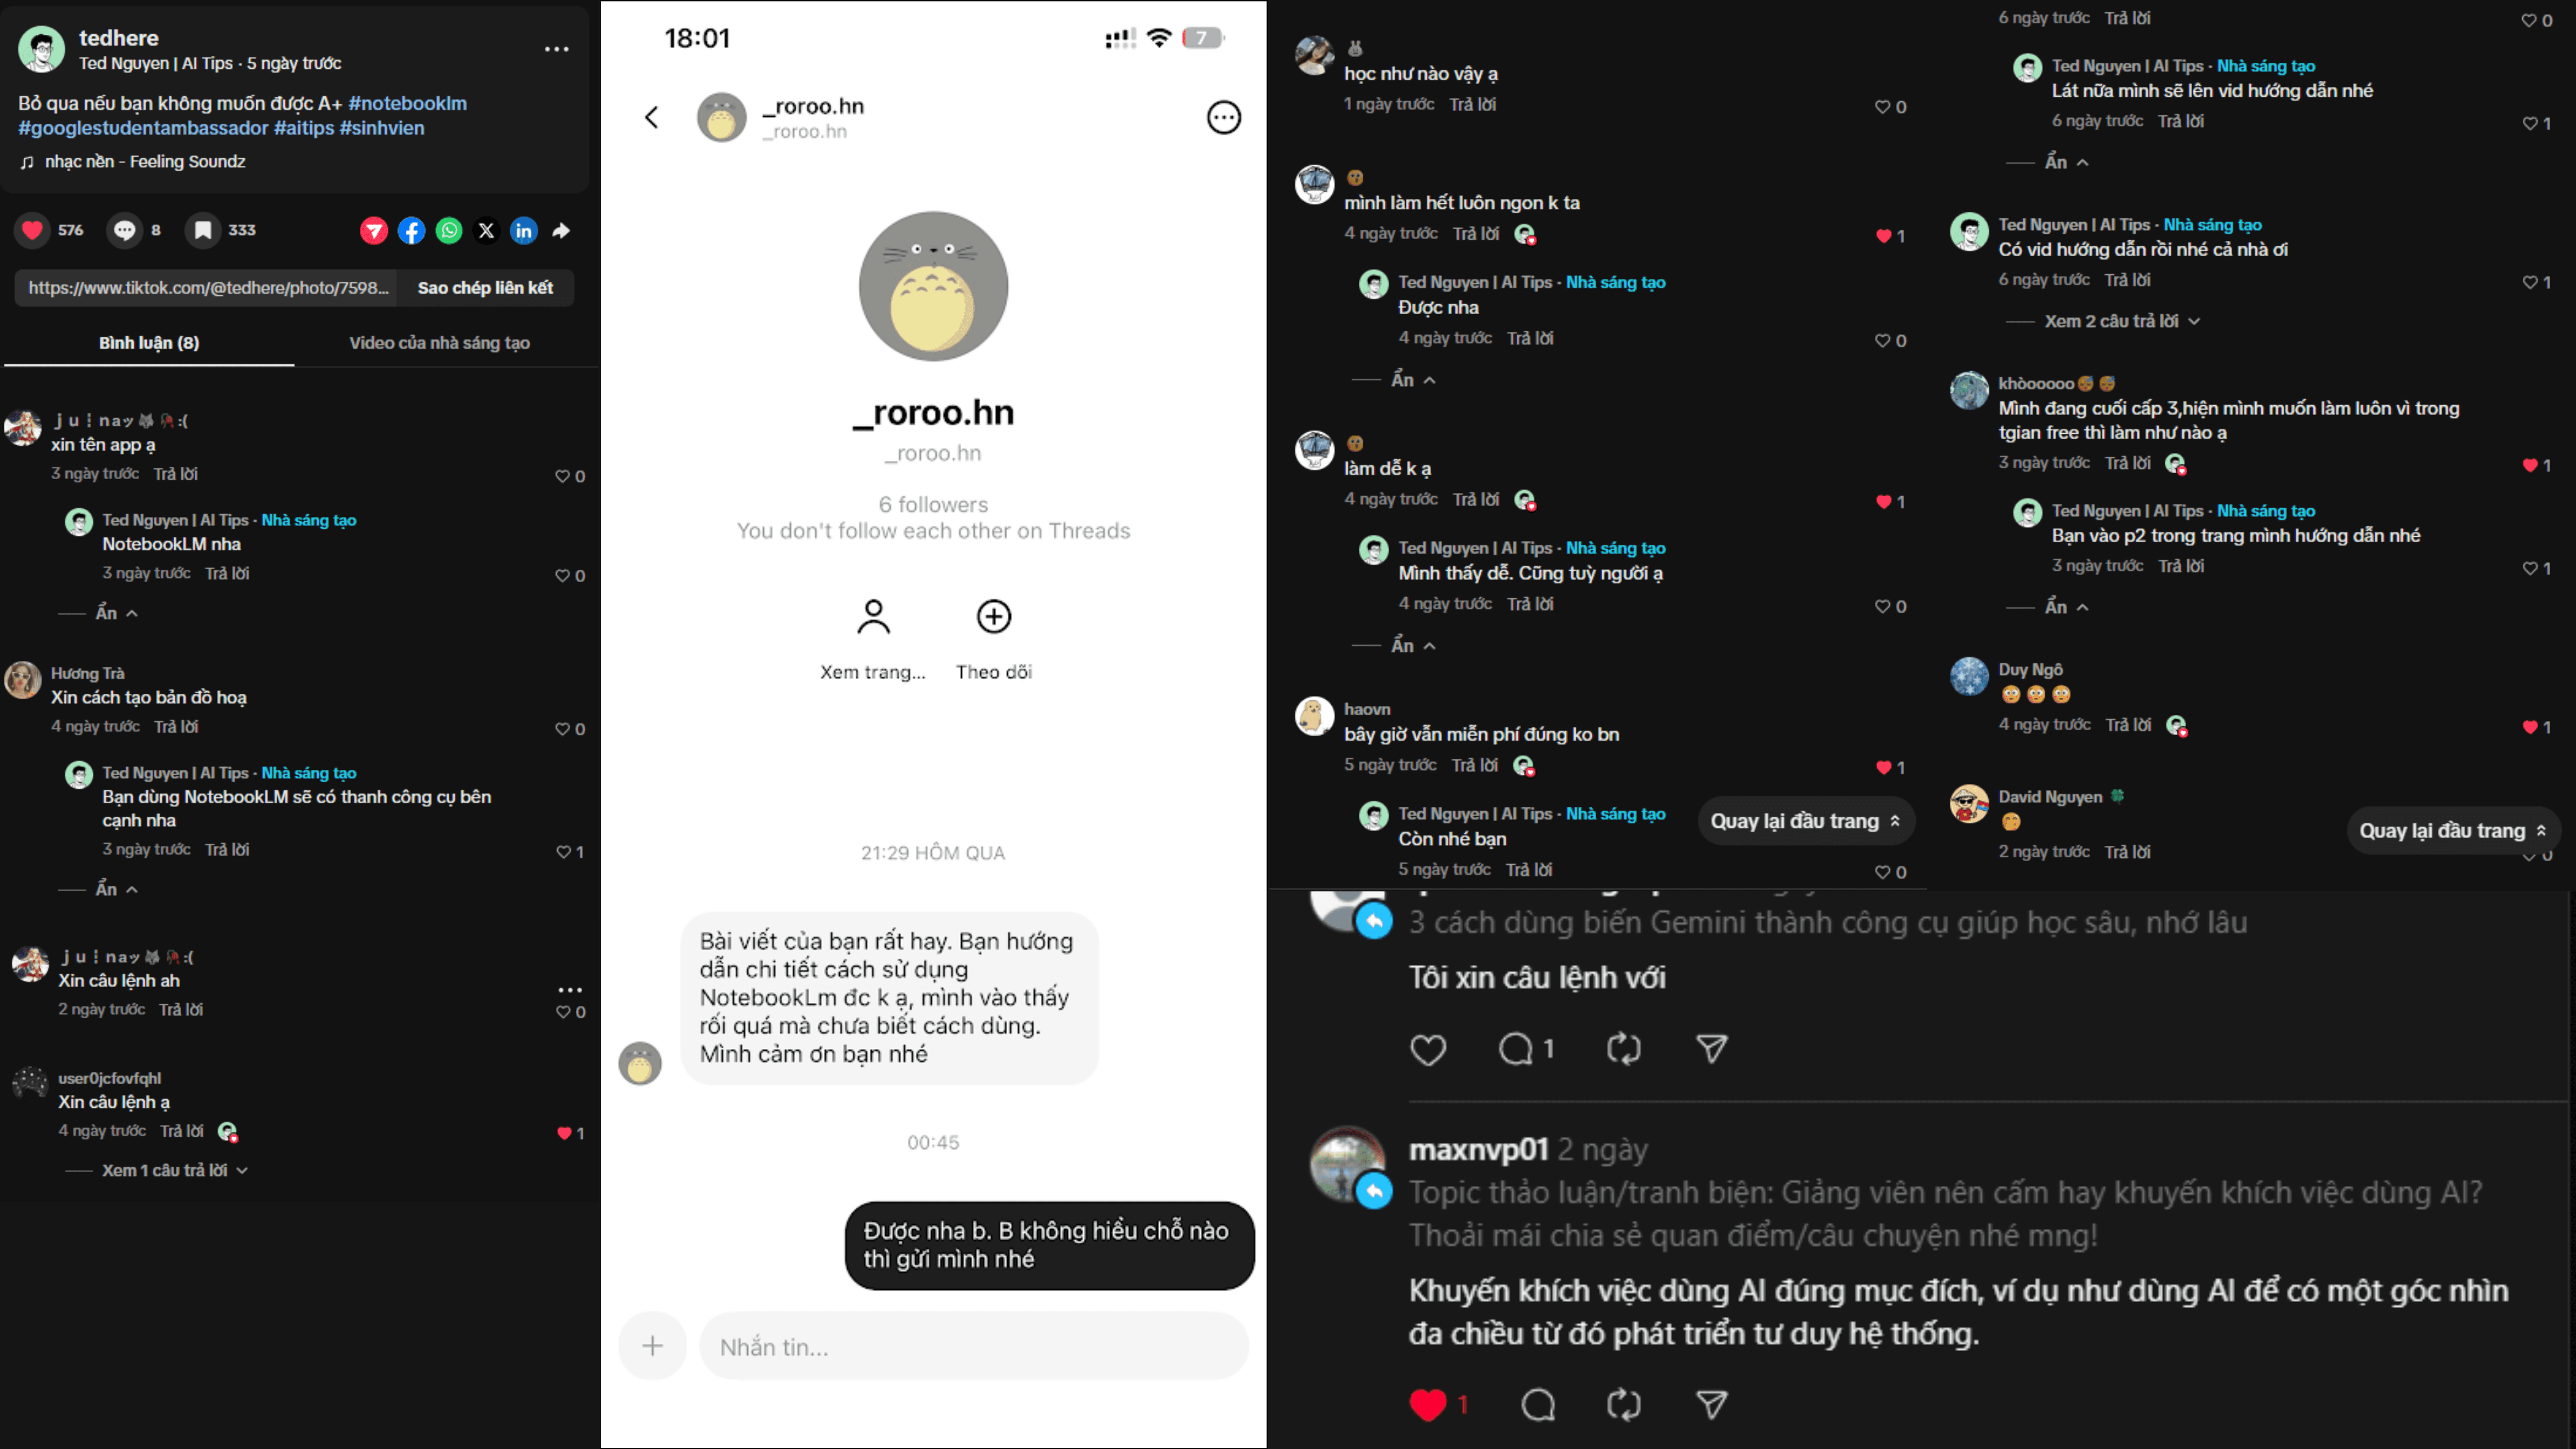Open tedhere post more options menu
Screen dimensions: 2576x1449
[x=557, y=49]
